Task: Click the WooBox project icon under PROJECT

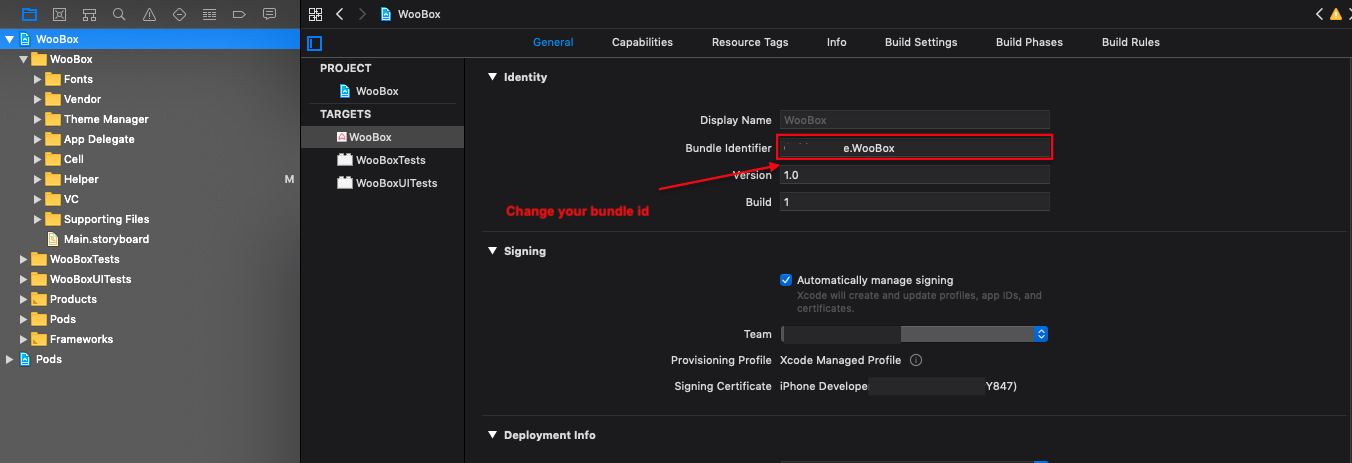Action: (x=345, y=91)
